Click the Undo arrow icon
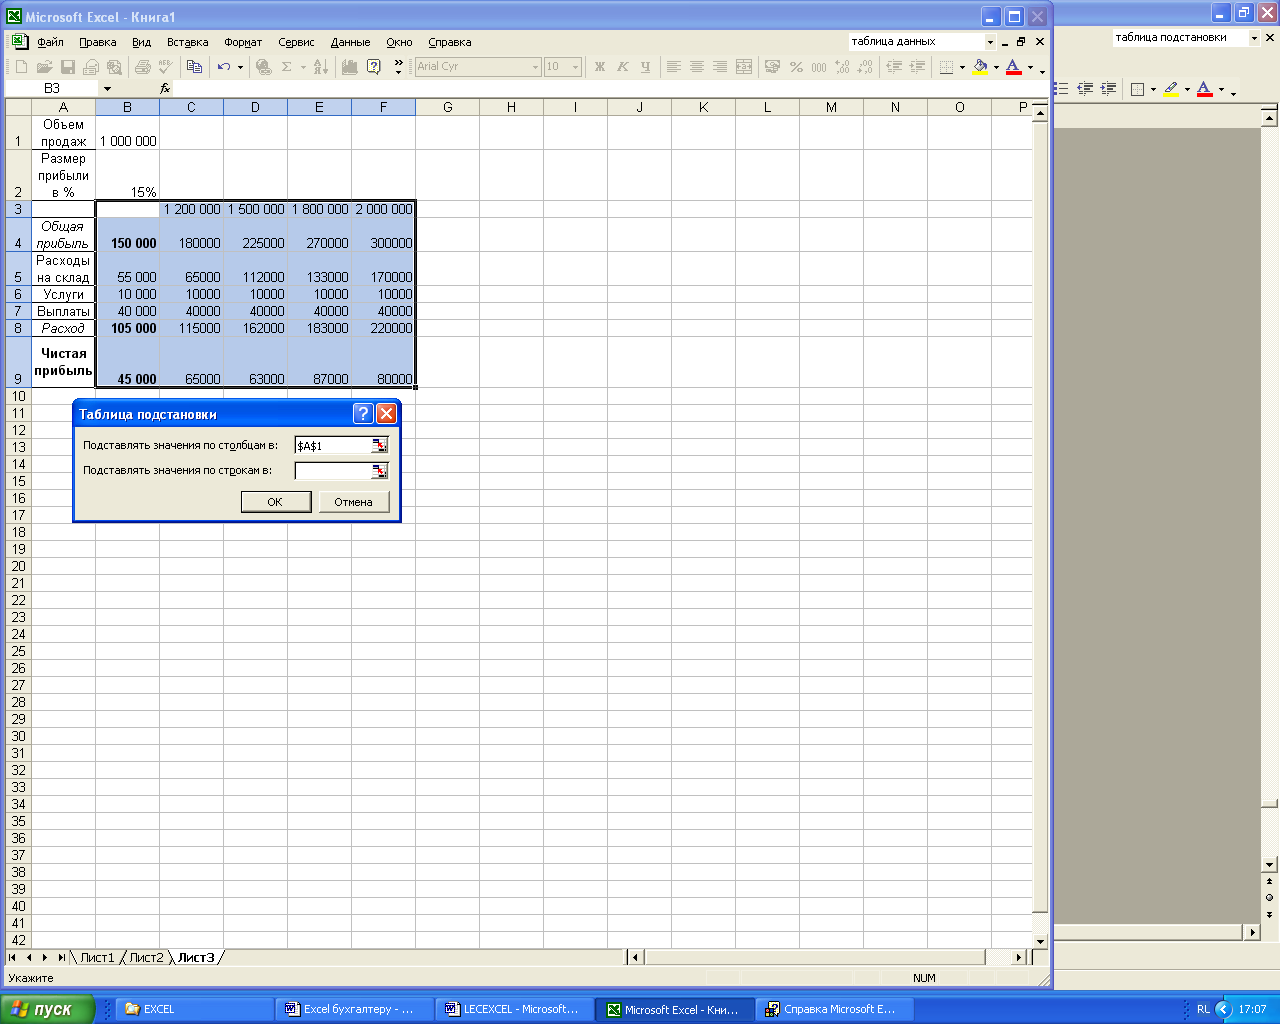 (x=224, y=67)
